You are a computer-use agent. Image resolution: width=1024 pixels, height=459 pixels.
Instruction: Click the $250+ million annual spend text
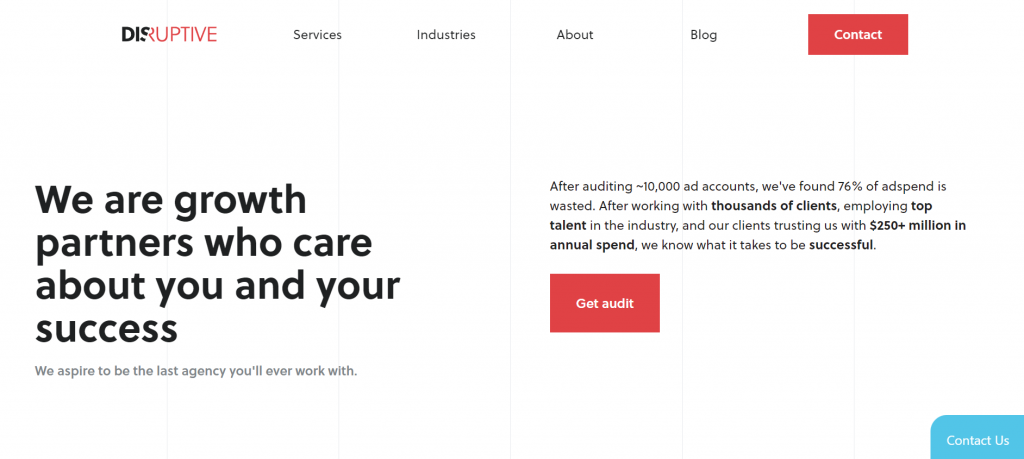758,236
